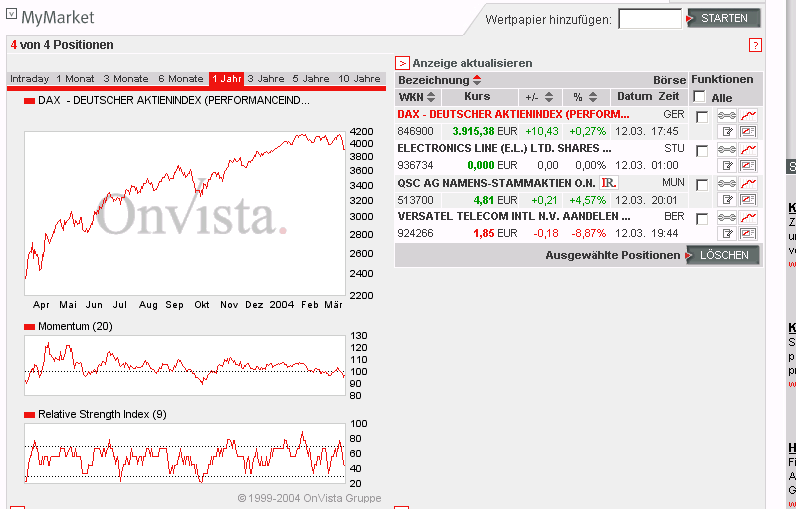Click WKN value 936734
Image resolution: width=796 pixels, height=509 pixels.
(x=415, y=165)
